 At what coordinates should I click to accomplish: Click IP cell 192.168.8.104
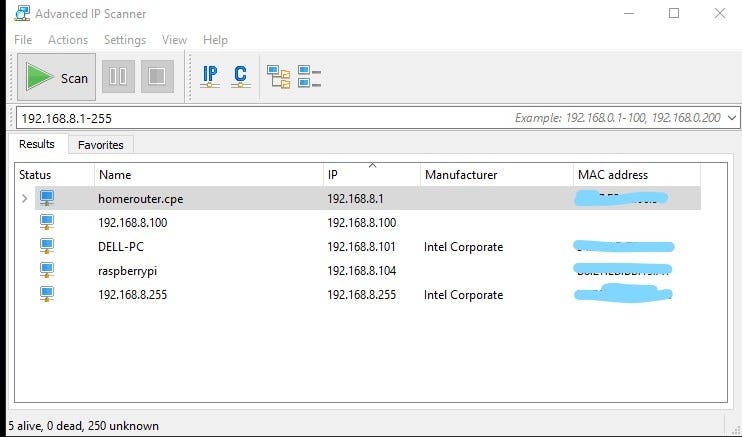pyautogui.click(x=362, y=271)
